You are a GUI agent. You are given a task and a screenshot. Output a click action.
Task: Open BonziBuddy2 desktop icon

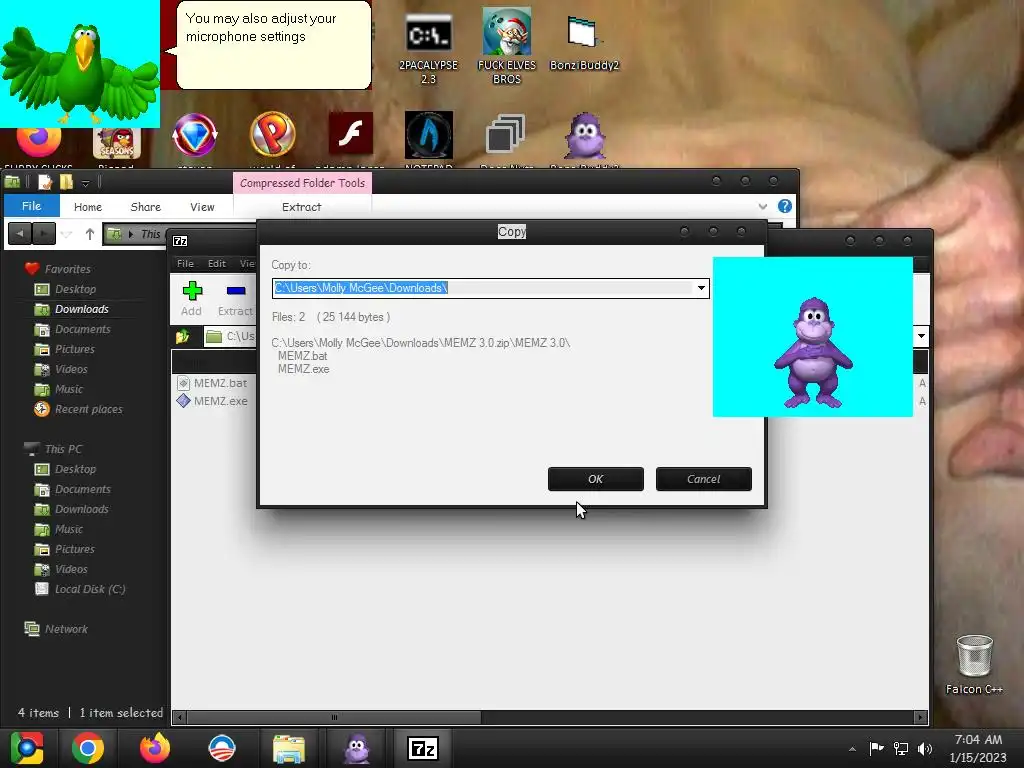tap(584, 43)
